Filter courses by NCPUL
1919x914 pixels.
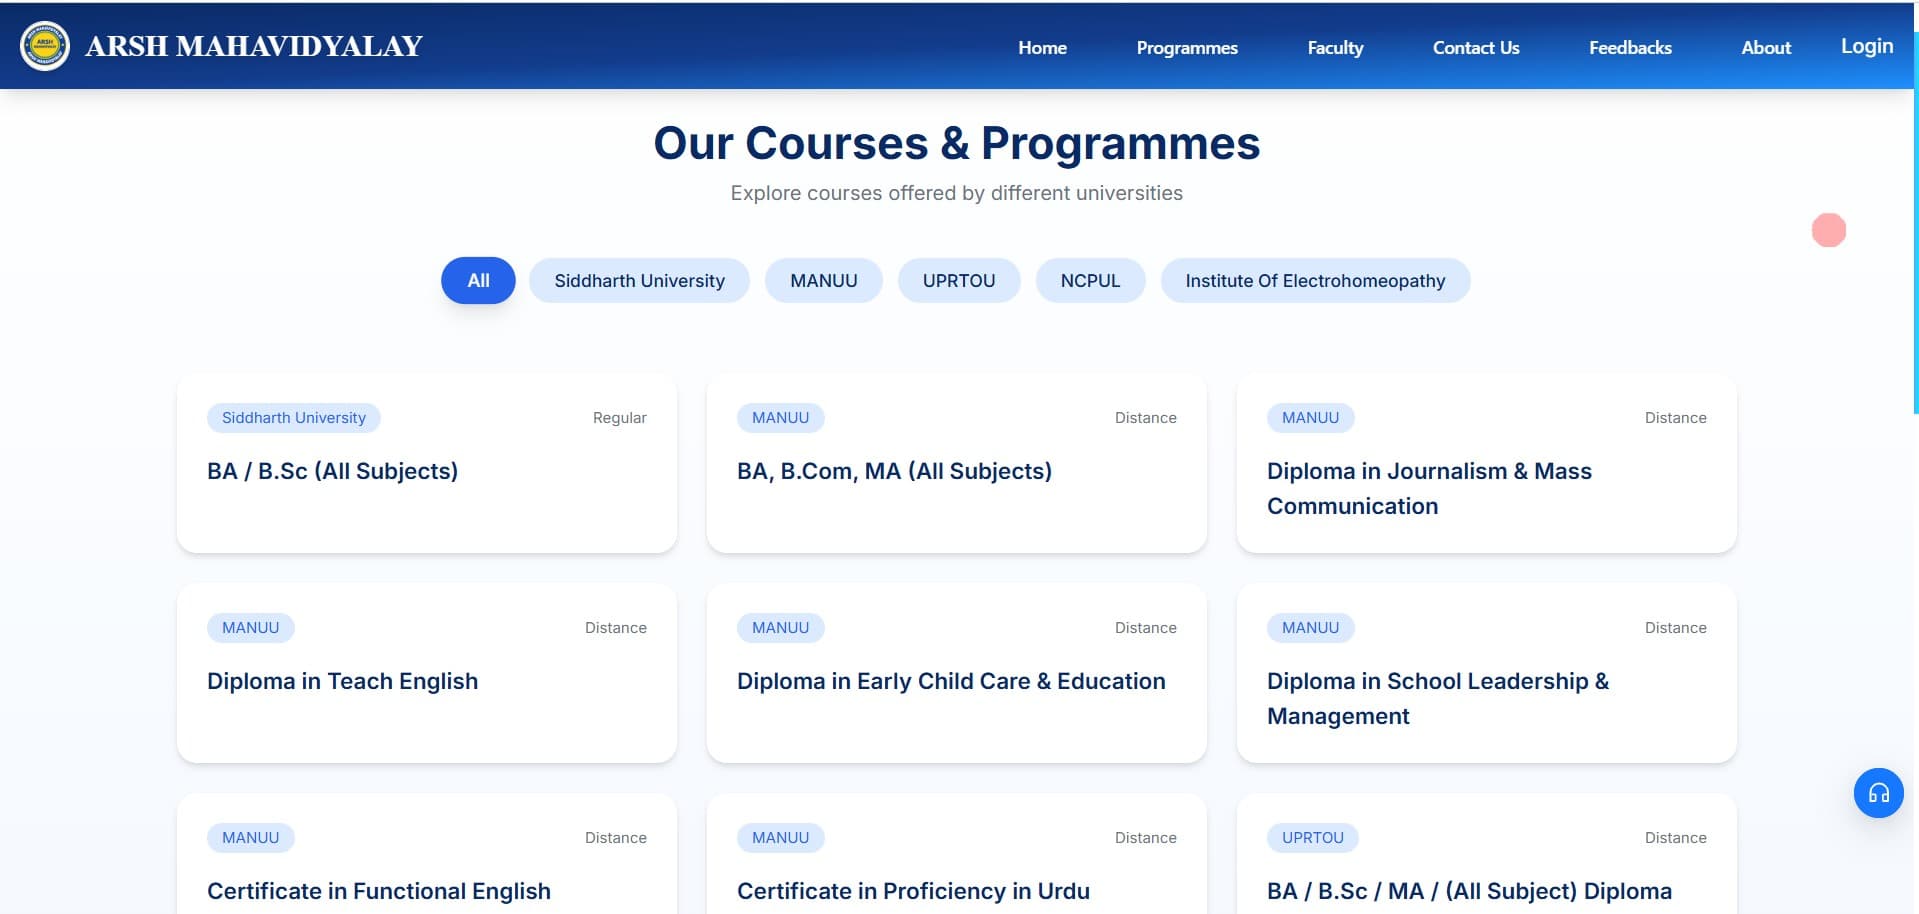[x=1090, y=280]
